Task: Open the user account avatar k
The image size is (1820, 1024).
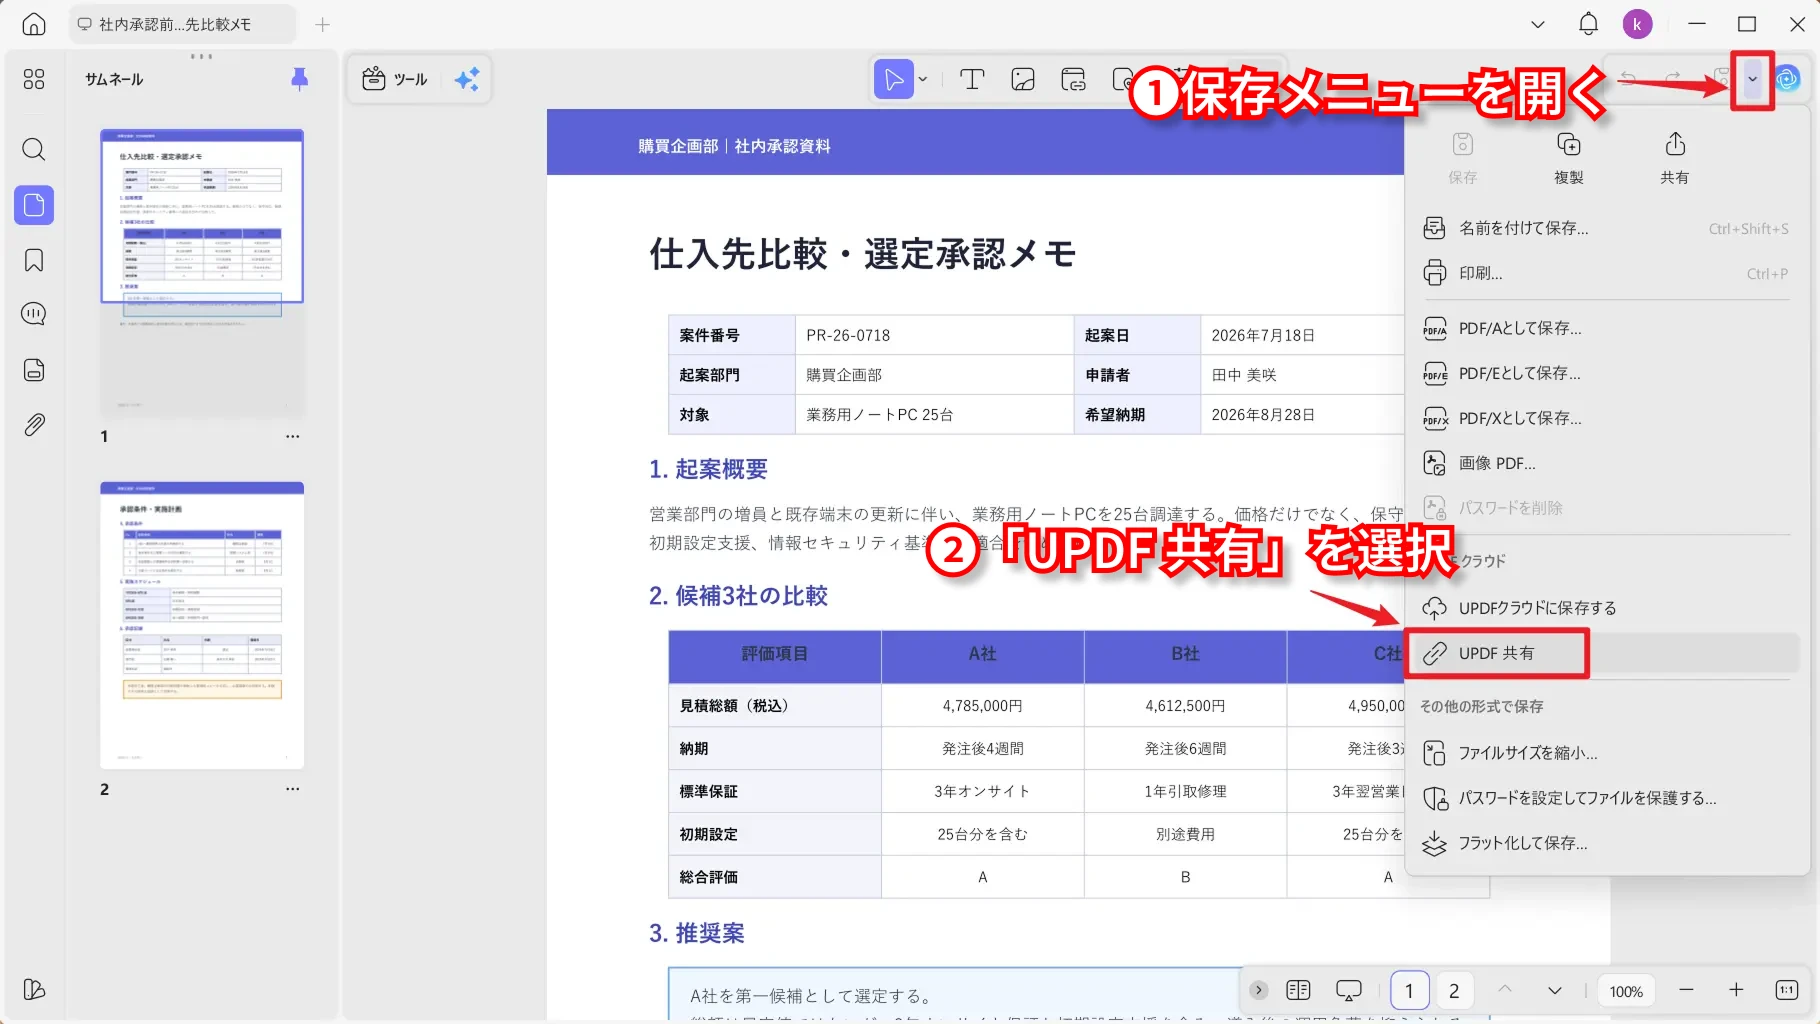Action: (1637, 24)
